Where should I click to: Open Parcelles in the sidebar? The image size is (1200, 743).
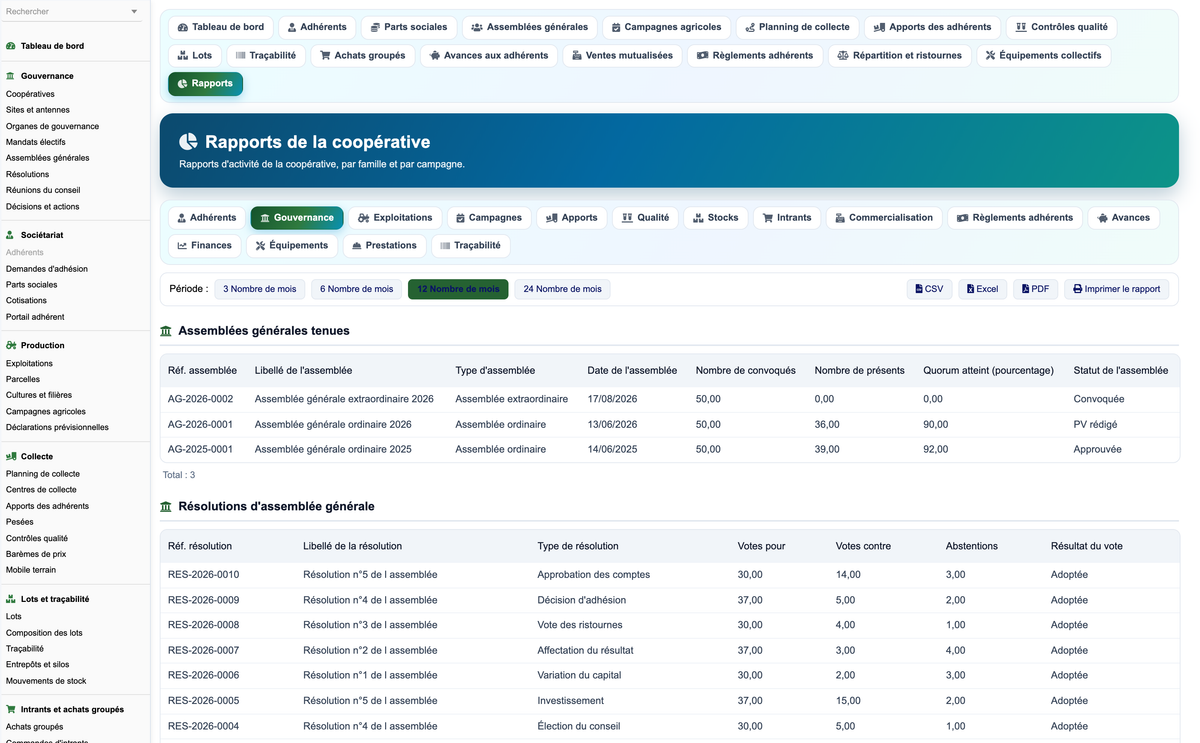click(23, 379)
